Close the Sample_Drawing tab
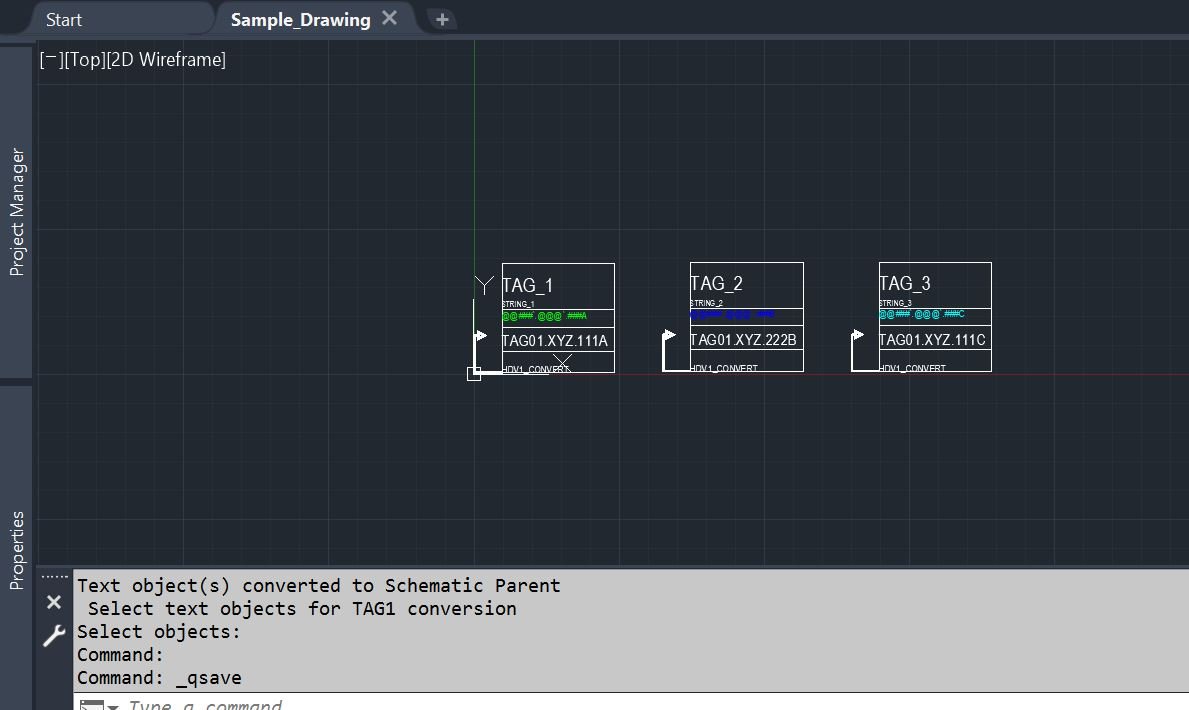 (x=389, y=18)
